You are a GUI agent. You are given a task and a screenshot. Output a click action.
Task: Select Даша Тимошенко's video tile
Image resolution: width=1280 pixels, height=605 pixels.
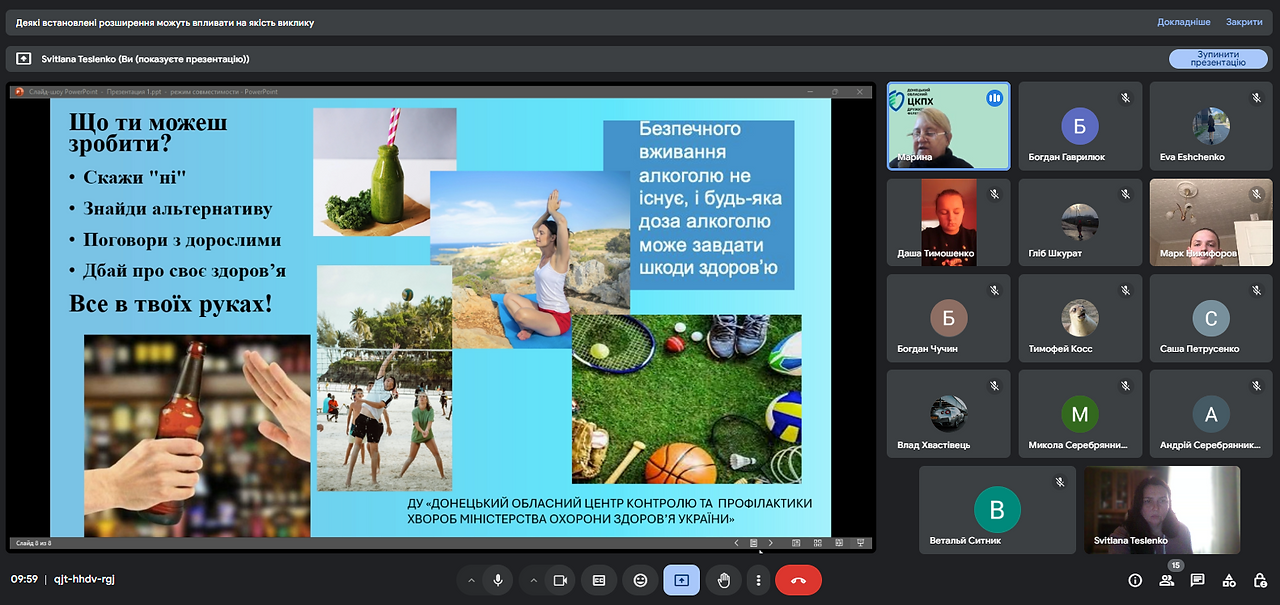tap(948, 222)
